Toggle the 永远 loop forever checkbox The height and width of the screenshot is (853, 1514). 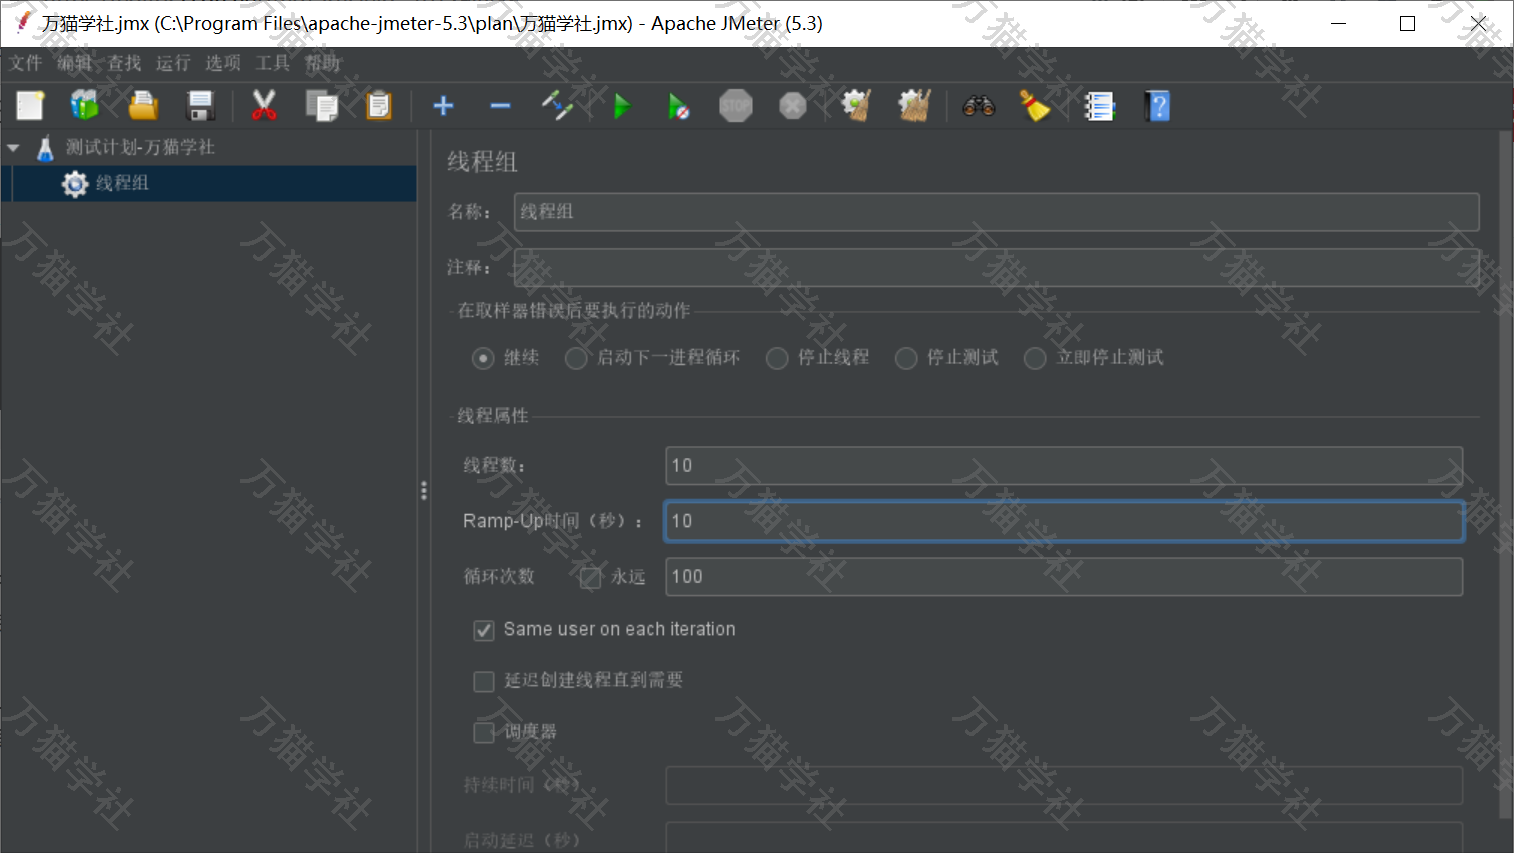coord(591,577)
